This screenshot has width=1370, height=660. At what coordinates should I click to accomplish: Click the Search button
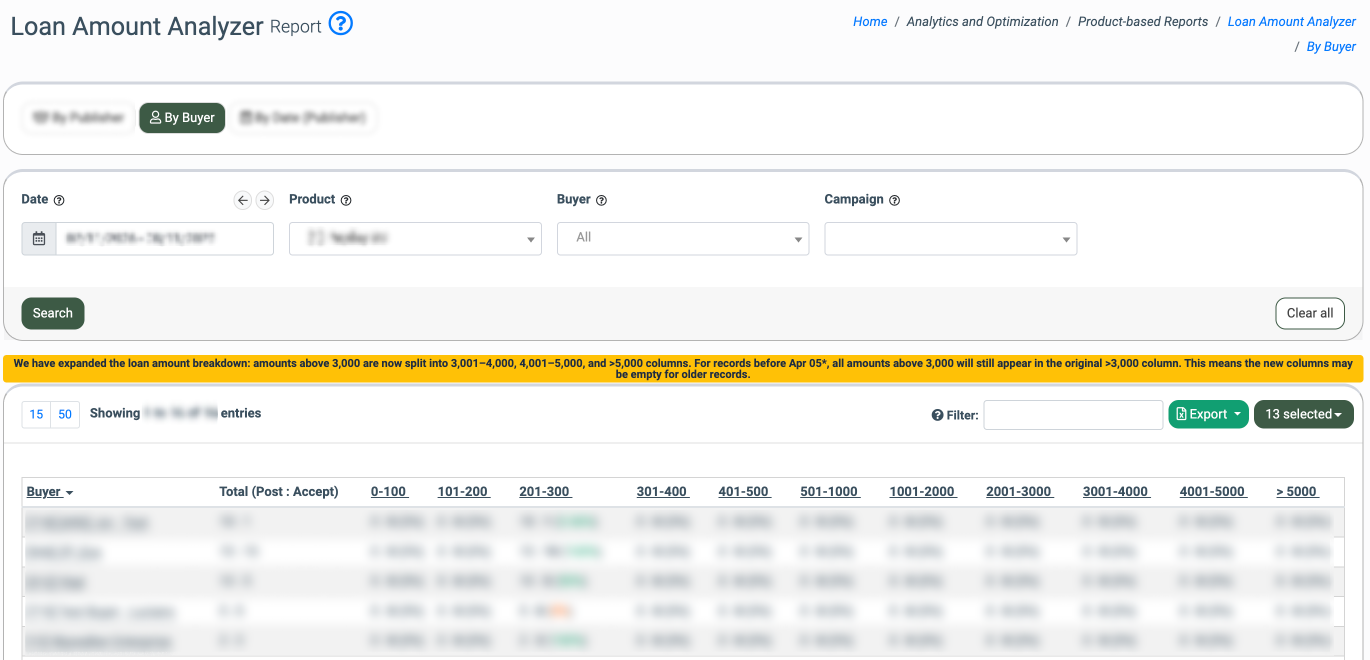click(x=53, y=313)
